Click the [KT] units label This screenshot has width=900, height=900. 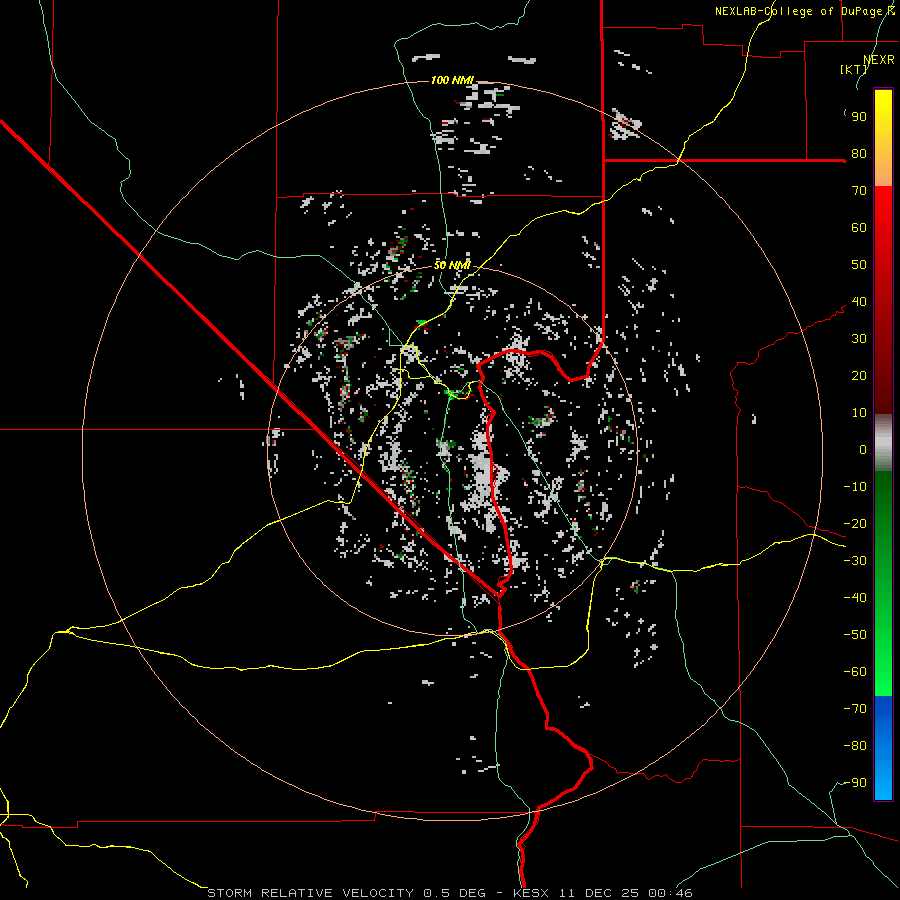coord(853,69)
